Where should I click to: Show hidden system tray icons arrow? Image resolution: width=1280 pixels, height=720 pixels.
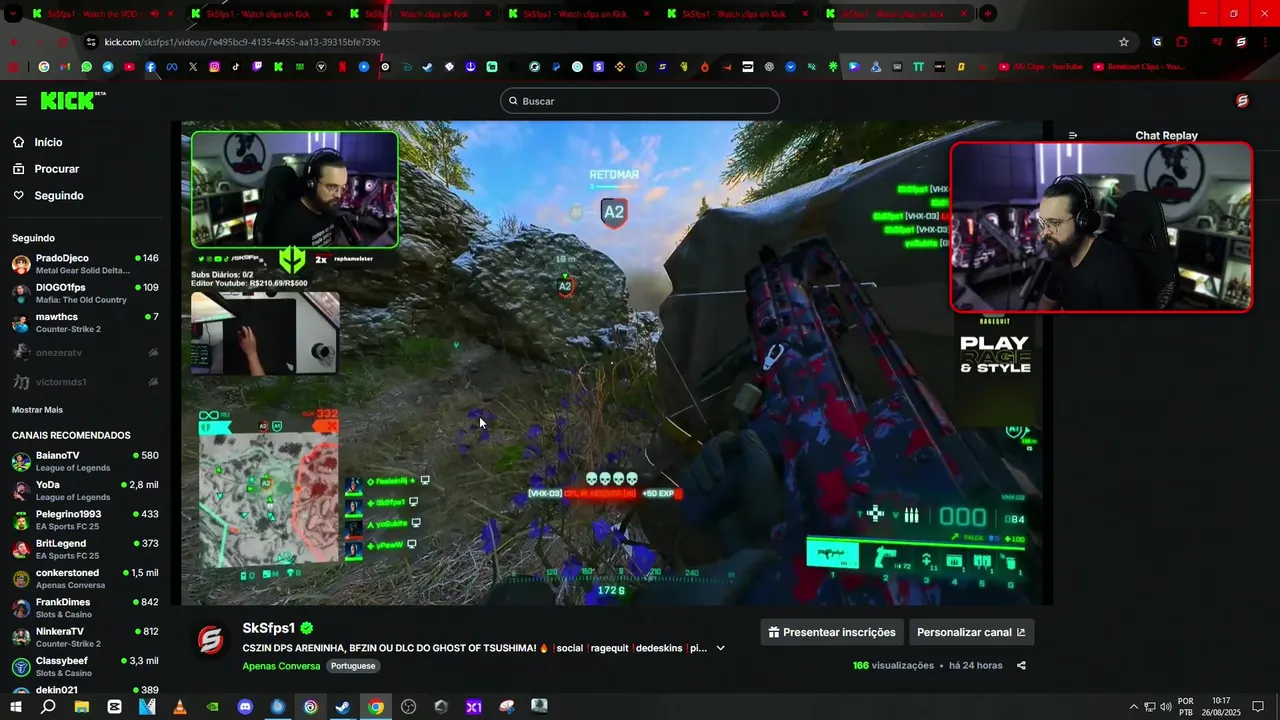tap(1133, 707)
